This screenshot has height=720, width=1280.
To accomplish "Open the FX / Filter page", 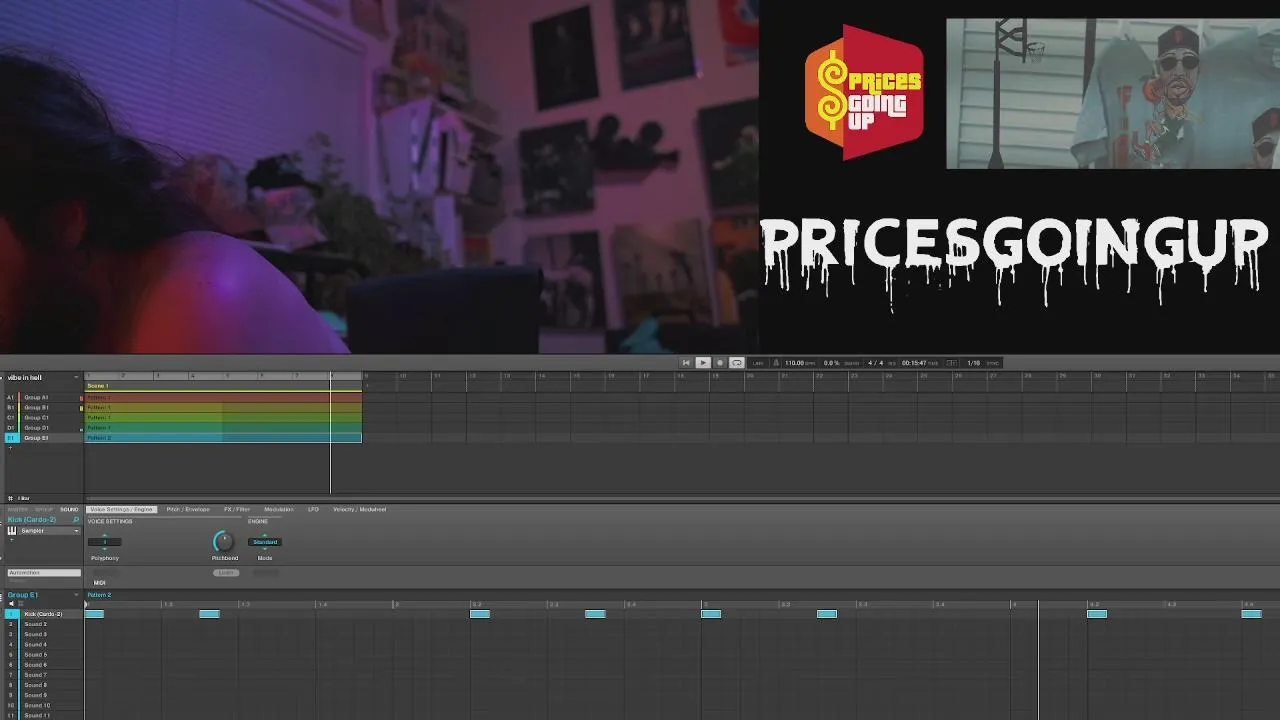I will pos(237,509).
